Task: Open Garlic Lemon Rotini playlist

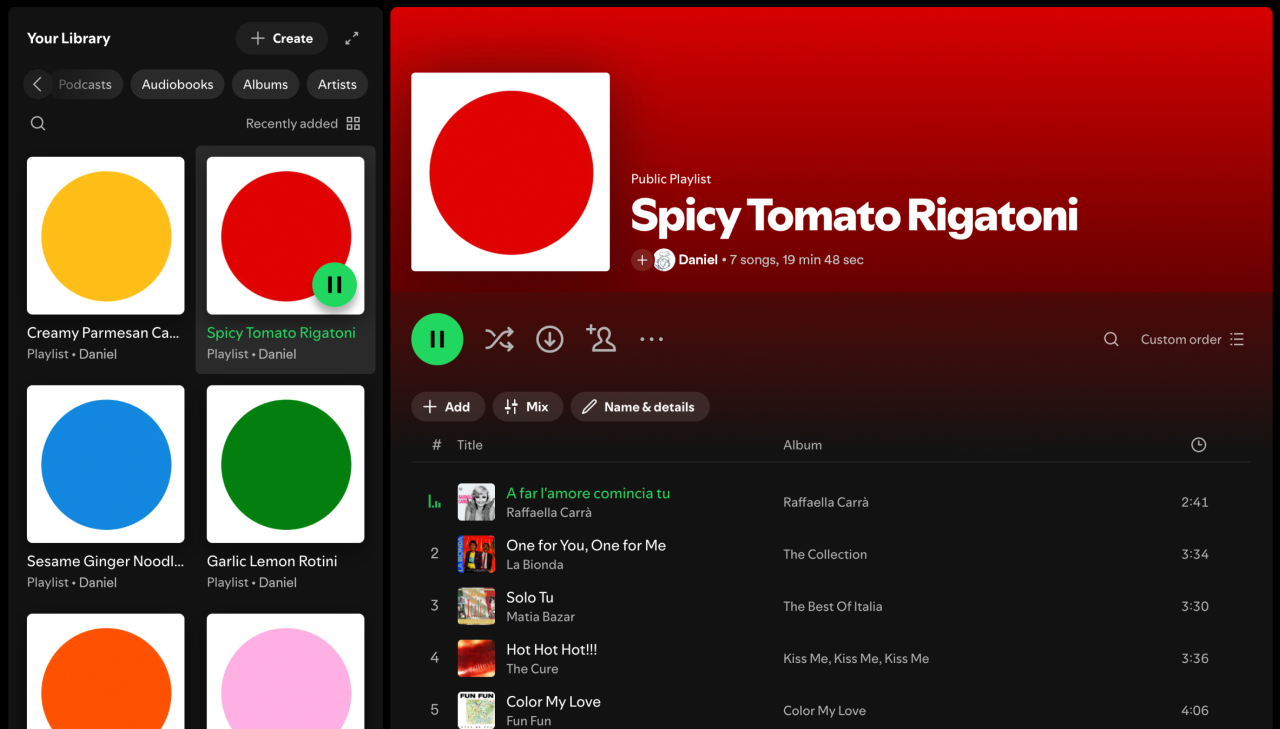Action: 286,488
